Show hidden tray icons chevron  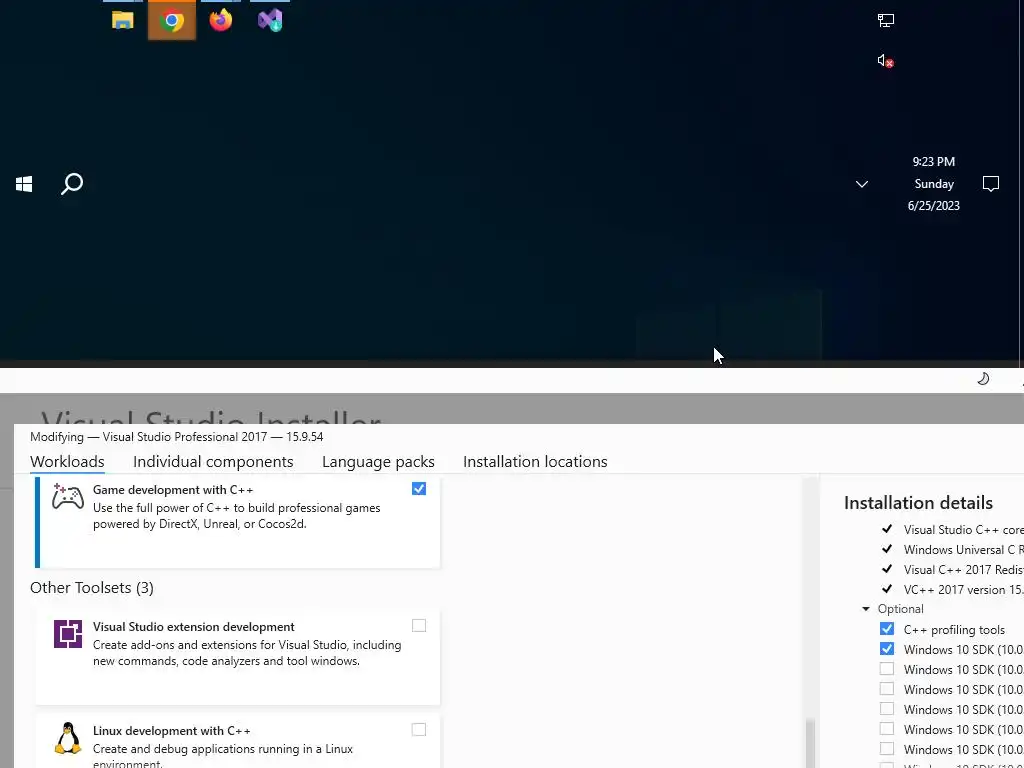(862, 184)
